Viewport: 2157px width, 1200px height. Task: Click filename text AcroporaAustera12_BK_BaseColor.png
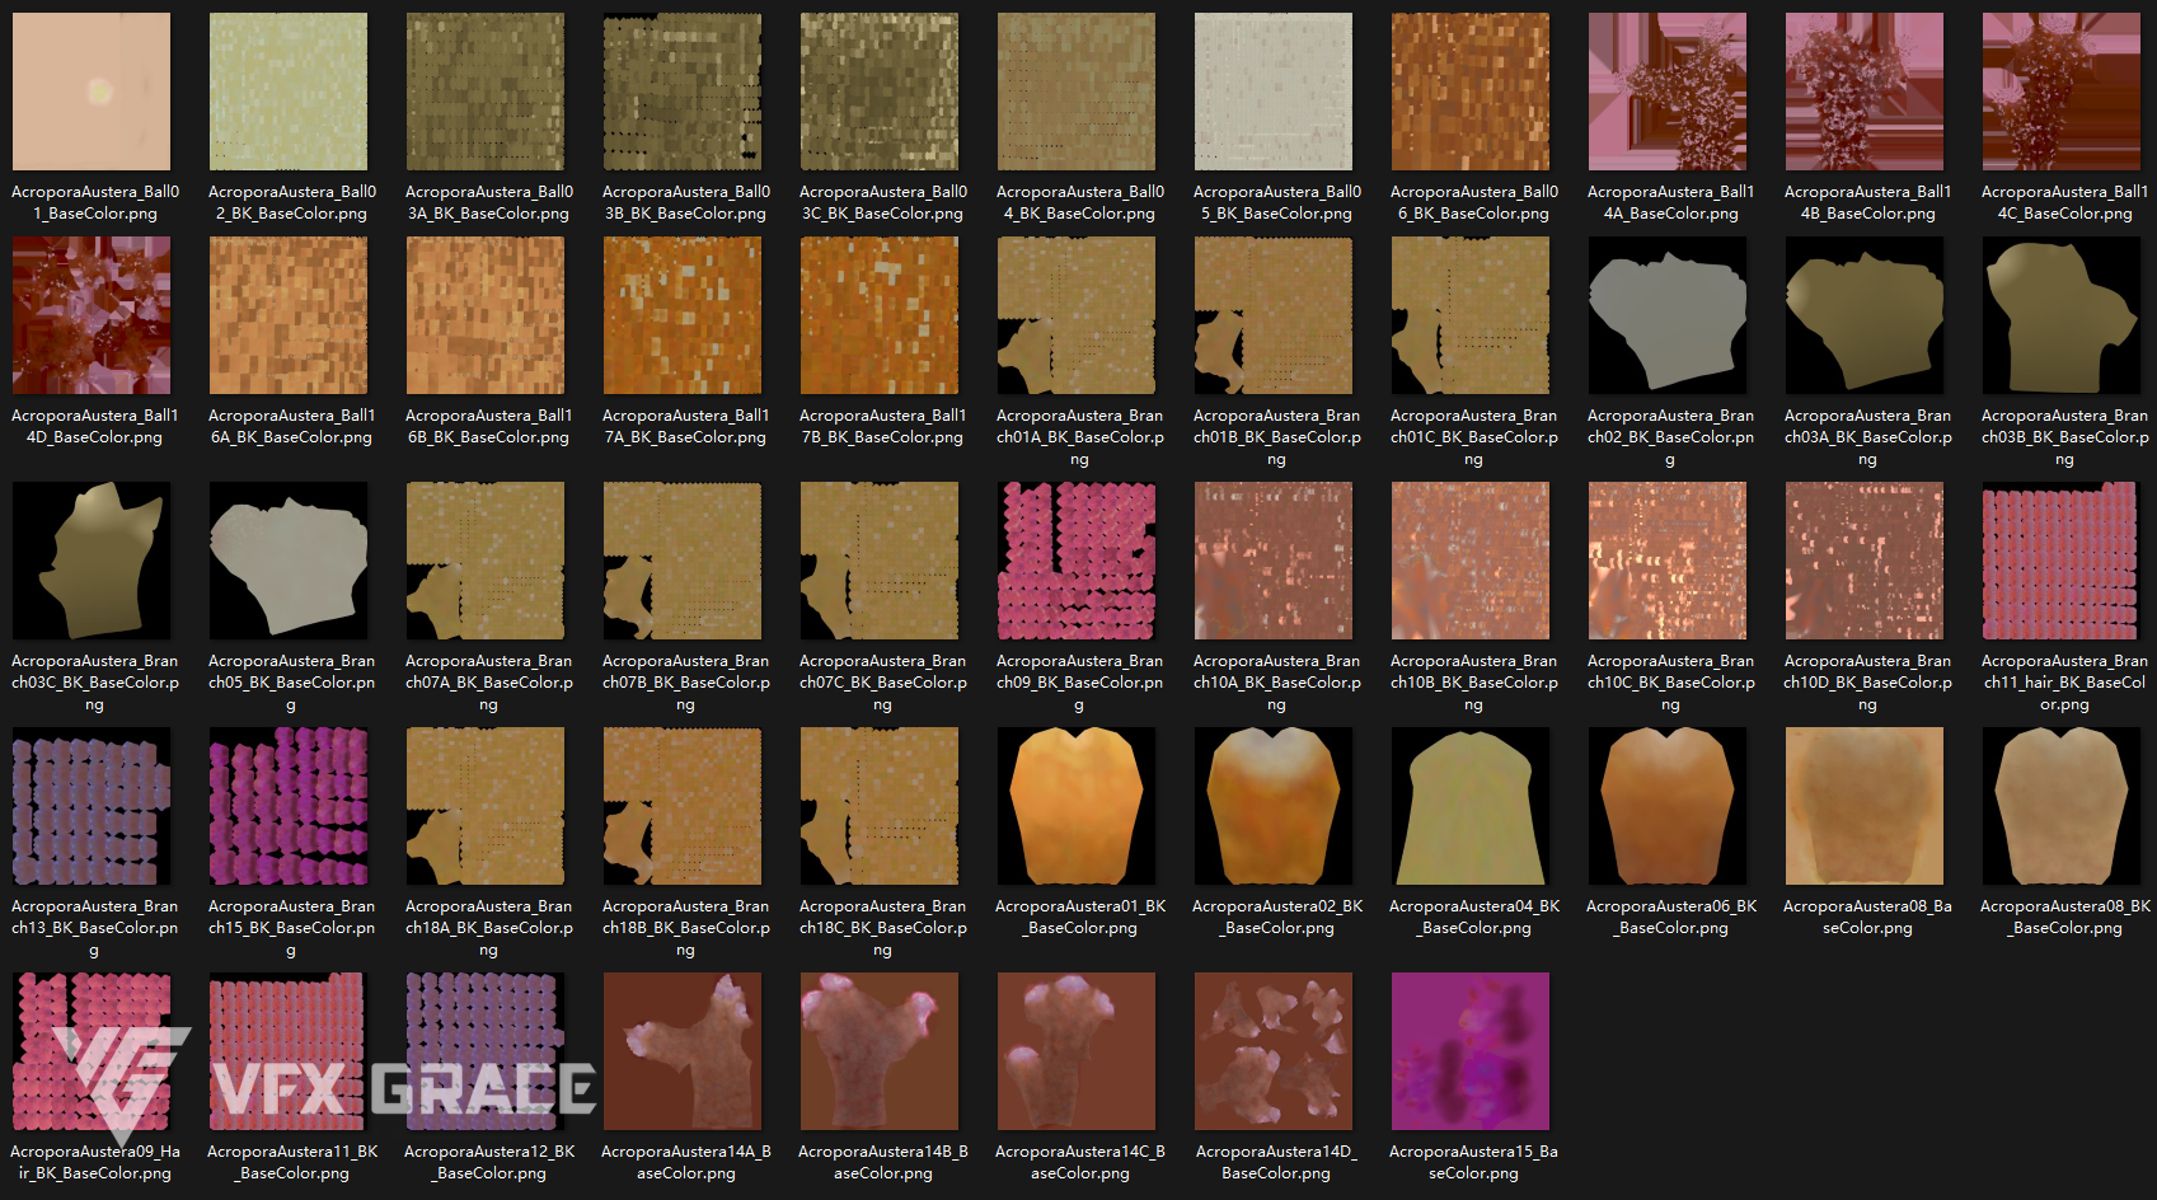click(489, 1162)
